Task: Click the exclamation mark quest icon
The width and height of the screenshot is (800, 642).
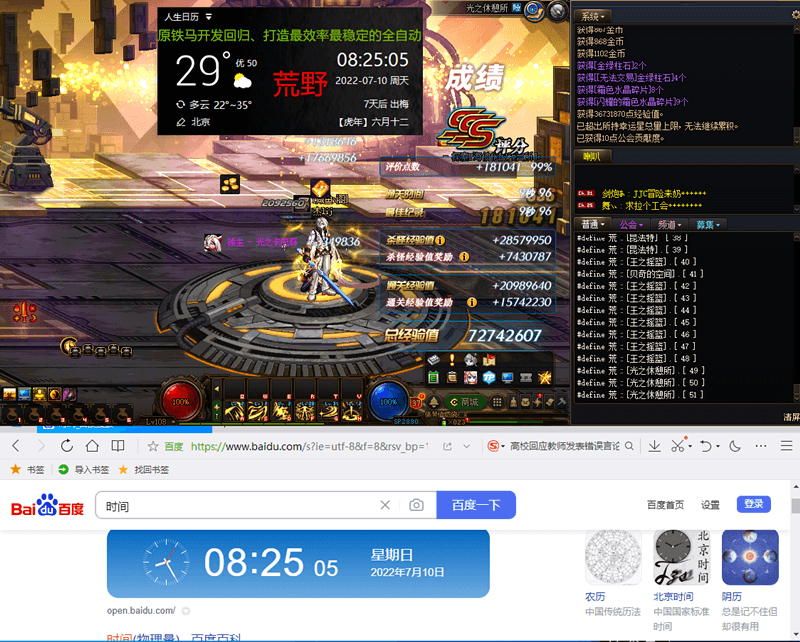Action: (x=452, y=360)
